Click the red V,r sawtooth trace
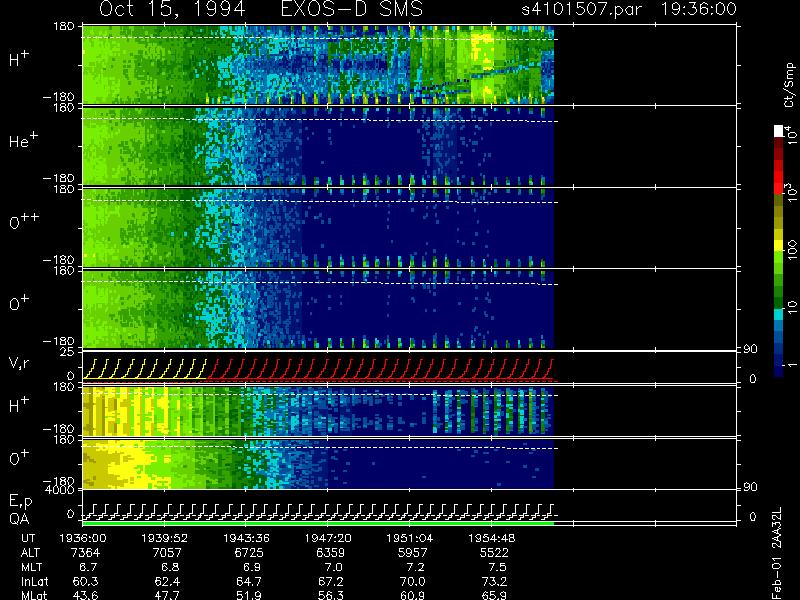800x600 pixels. (380, 368)
